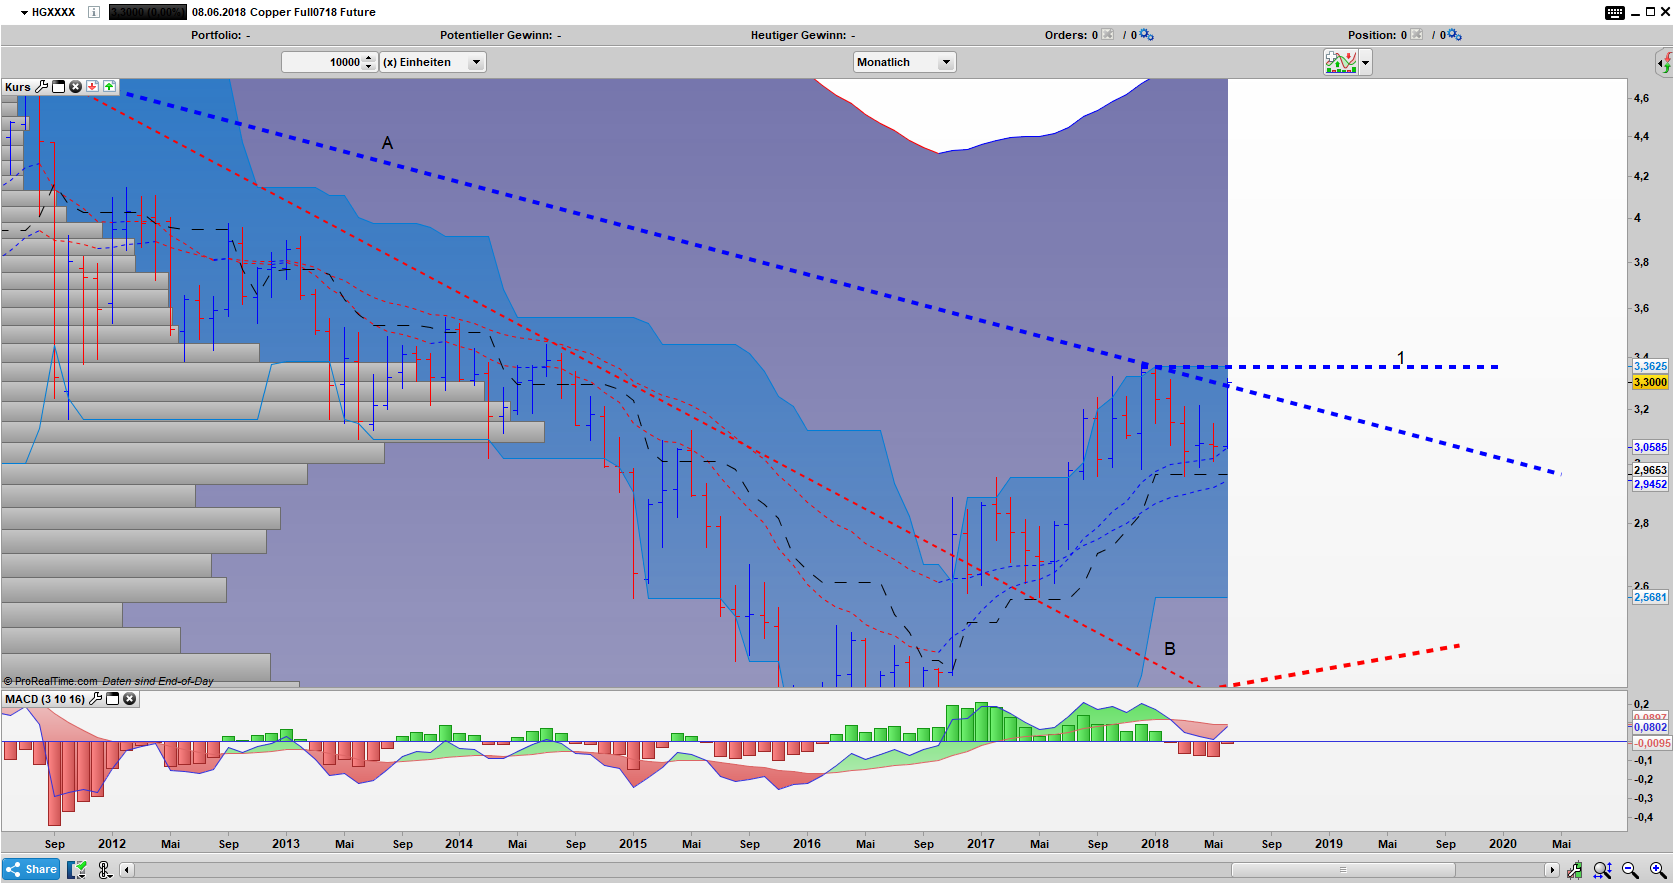
Task: Click the right arrow of the horizontal scrollbar
Action: point(1552,870)
